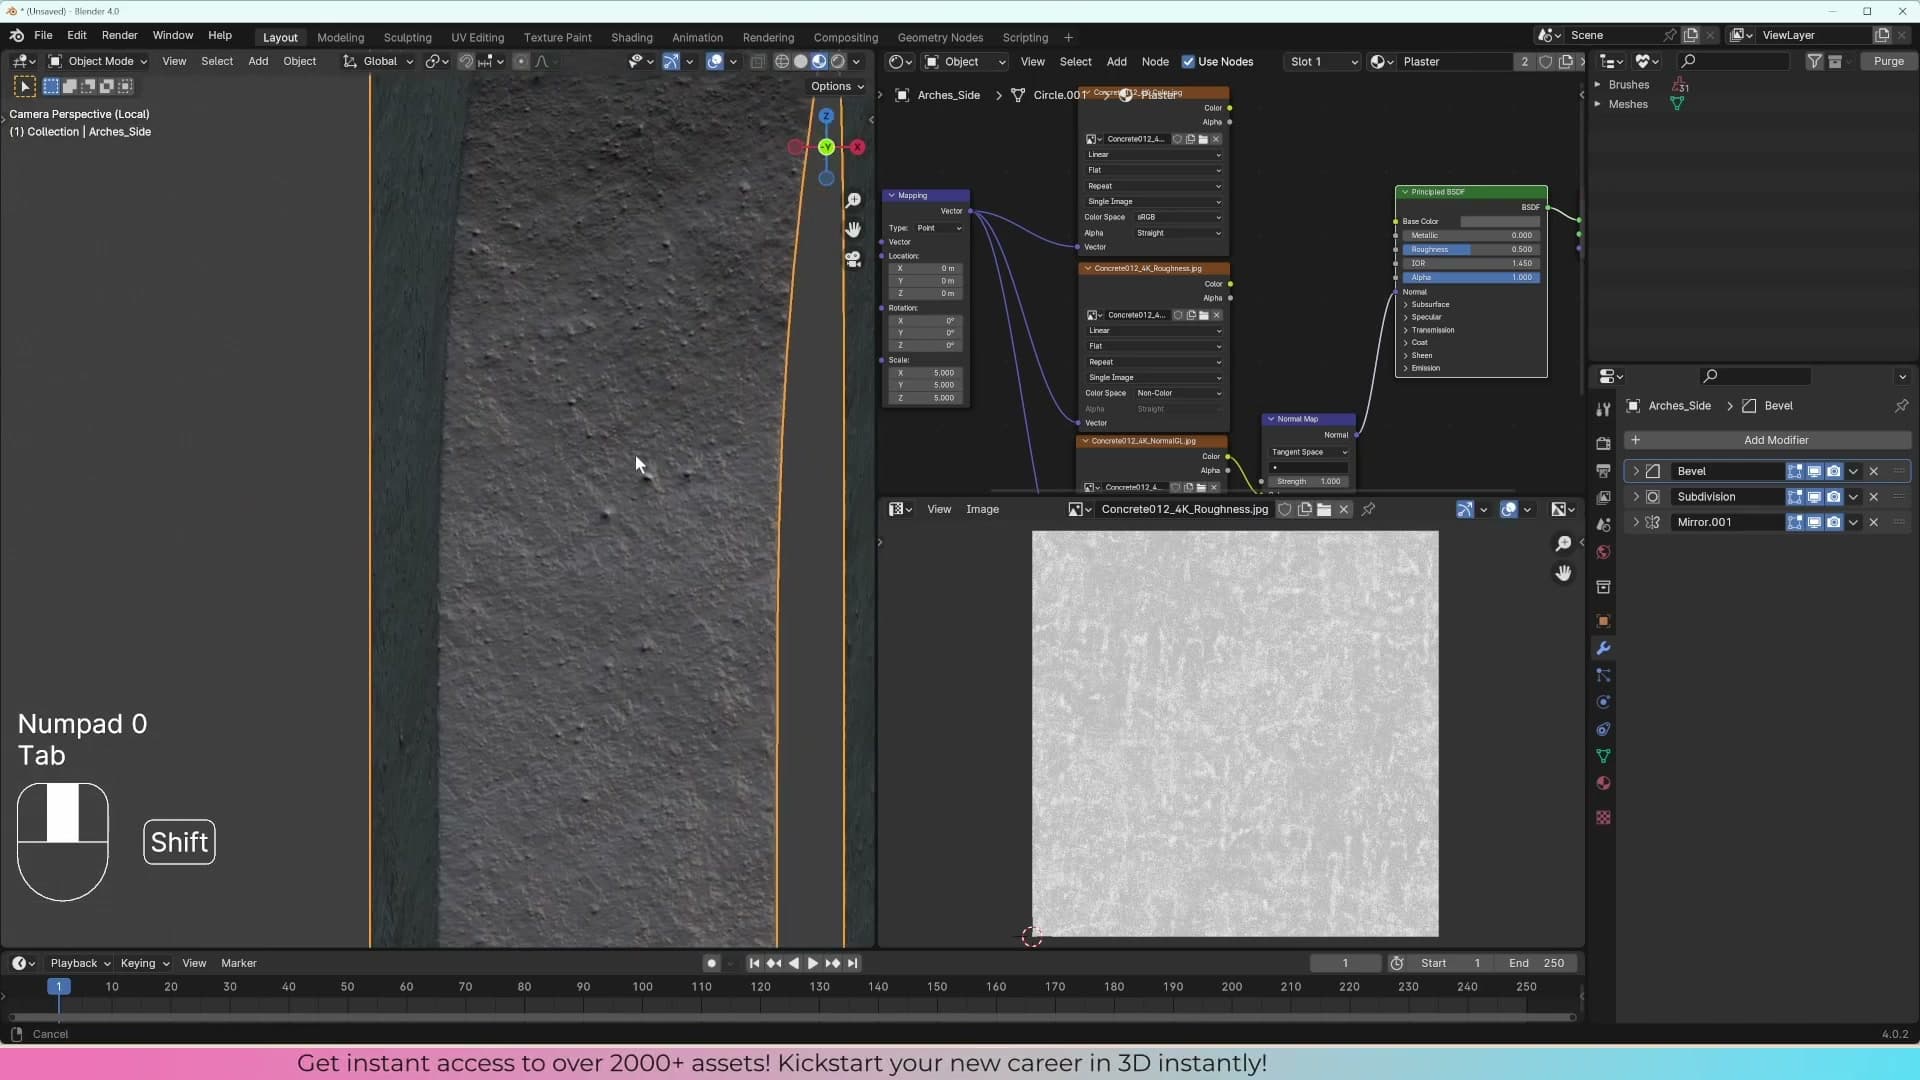Expand the Subdivision modifier panel
Image resolution: width=1920 pixels, height=1080 pixels.
tap(1636, 497)
